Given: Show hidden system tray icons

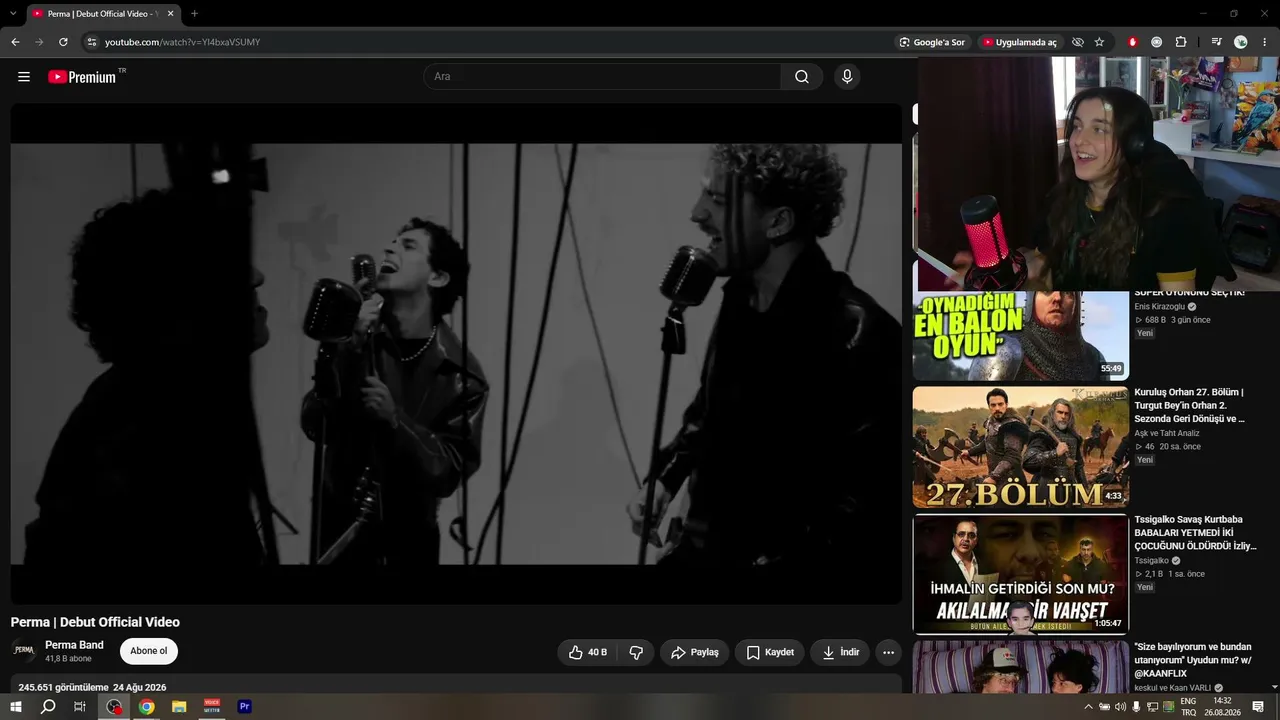Looking at the screenshot, I should 1088,707.
